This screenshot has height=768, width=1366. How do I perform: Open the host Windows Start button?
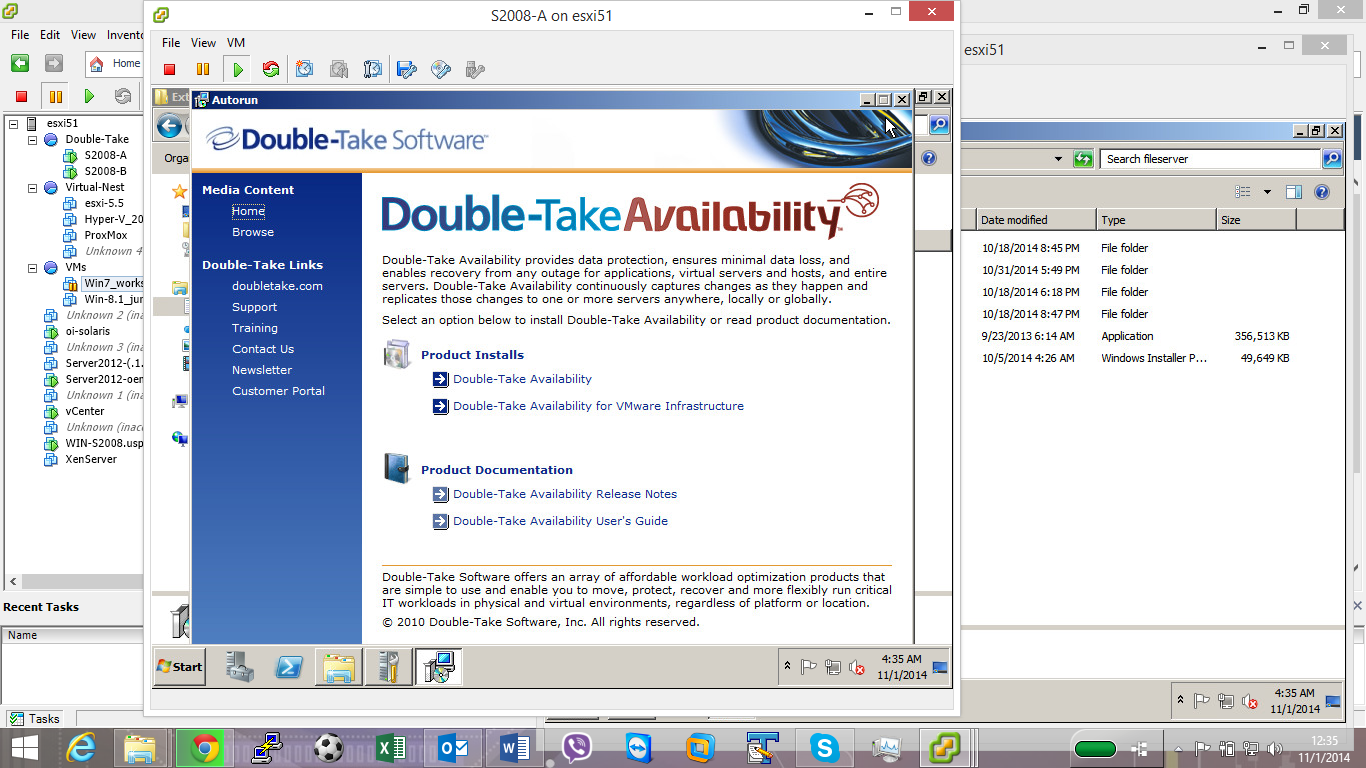coord(24,747)
